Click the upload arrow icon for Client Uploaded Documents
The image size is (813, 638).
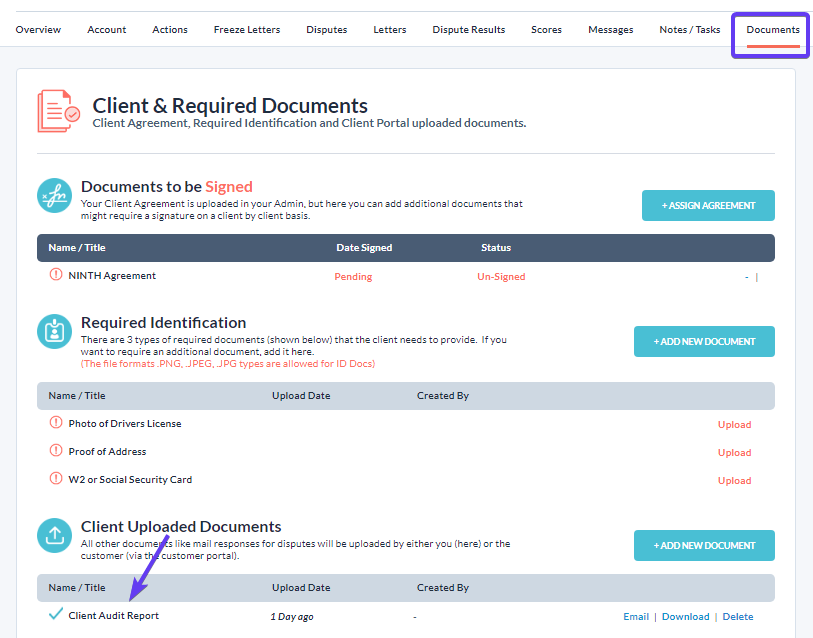pos(54,535)
